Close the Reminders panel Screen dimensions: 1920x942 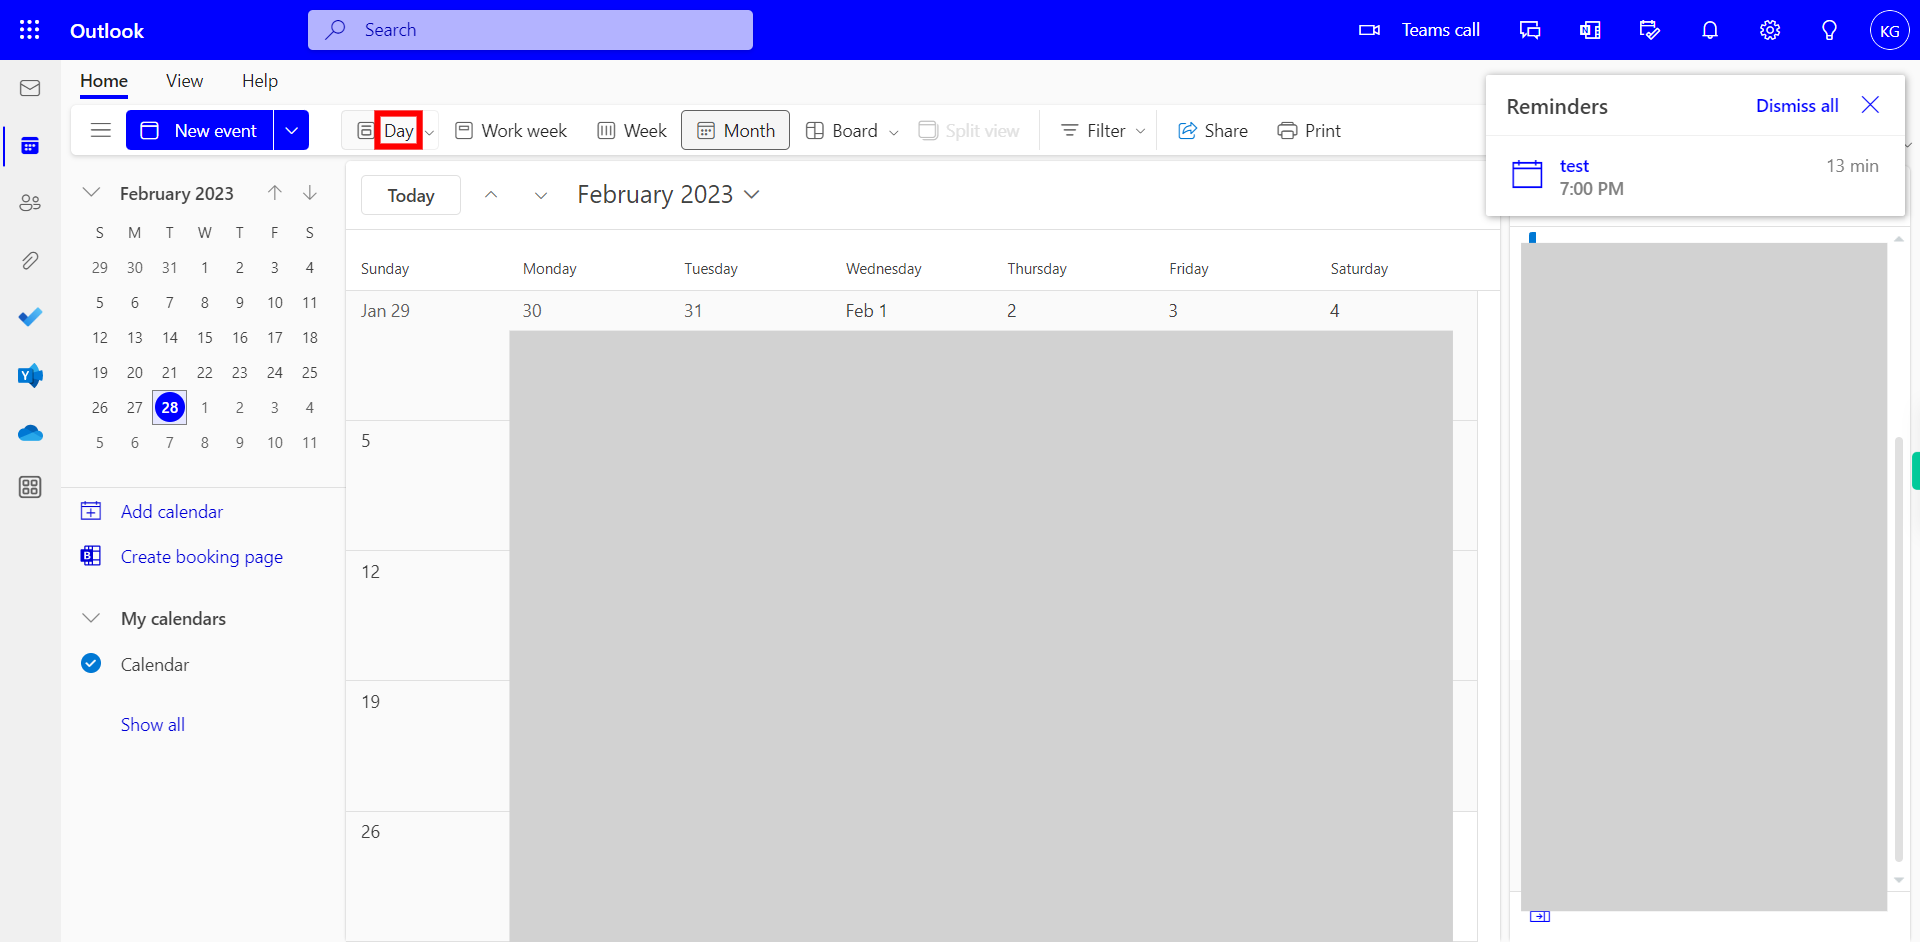[x=1870, y=105]
